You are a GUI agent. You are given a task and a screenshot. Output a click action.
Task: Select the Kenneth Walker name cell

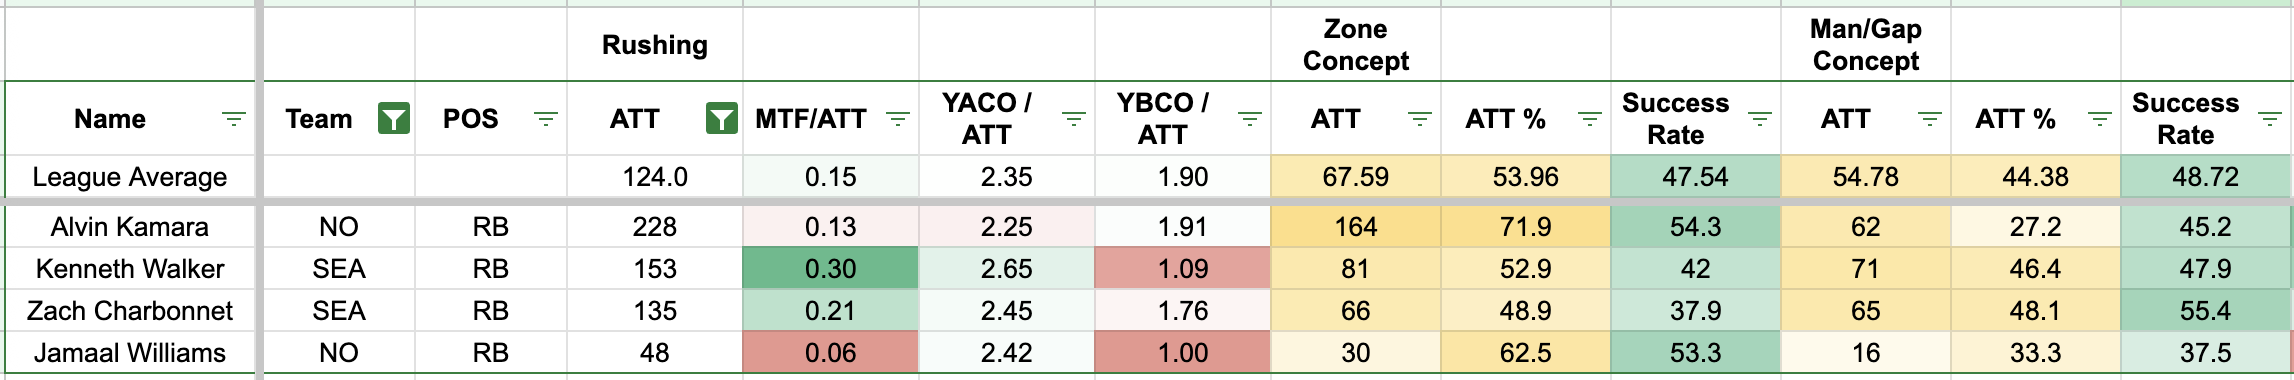(130, 269)
